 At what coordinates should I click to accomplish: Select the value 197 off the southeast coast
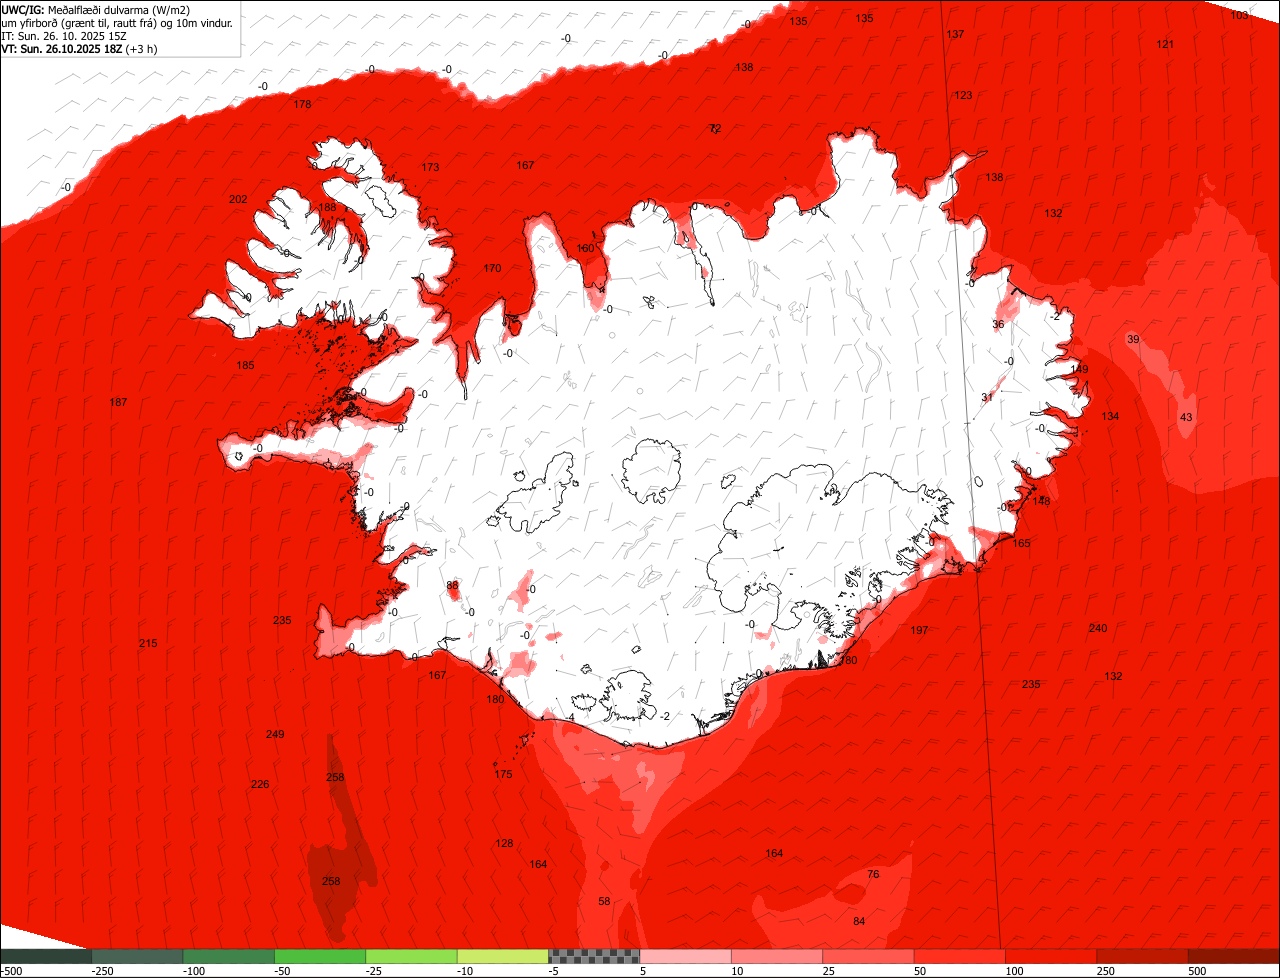[x=920, y=630]
